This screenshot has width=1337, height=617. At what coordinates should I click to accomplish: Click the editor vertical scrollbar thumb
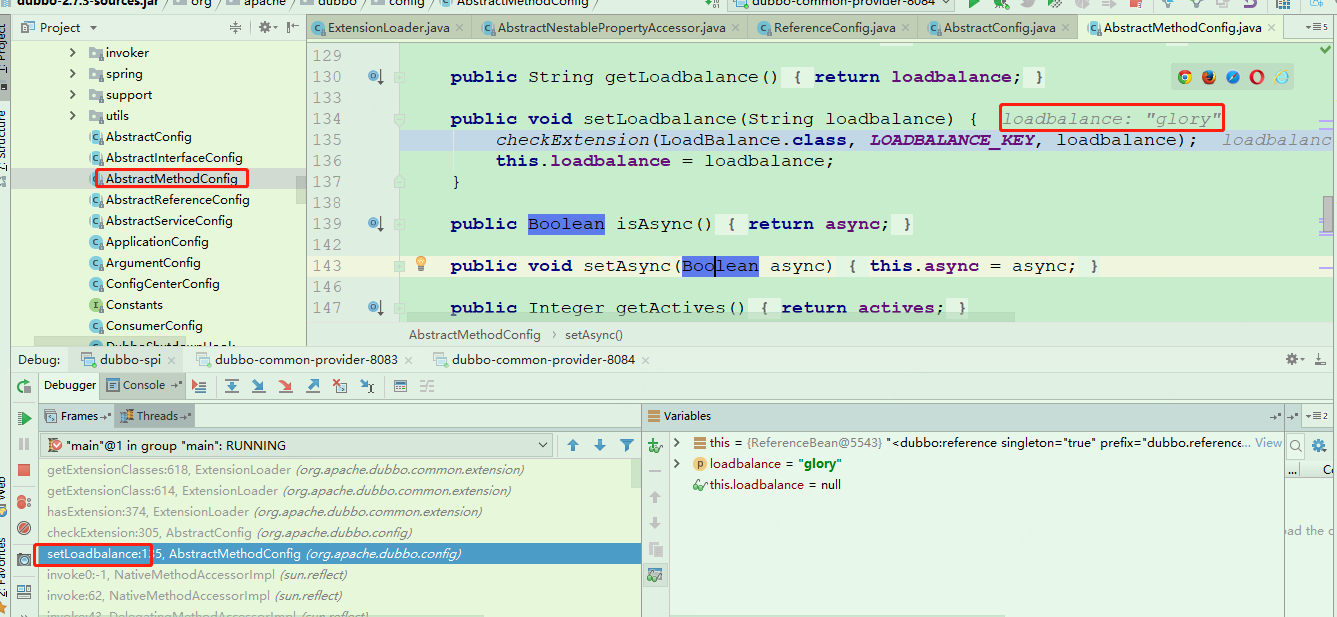pos(1328,212)
